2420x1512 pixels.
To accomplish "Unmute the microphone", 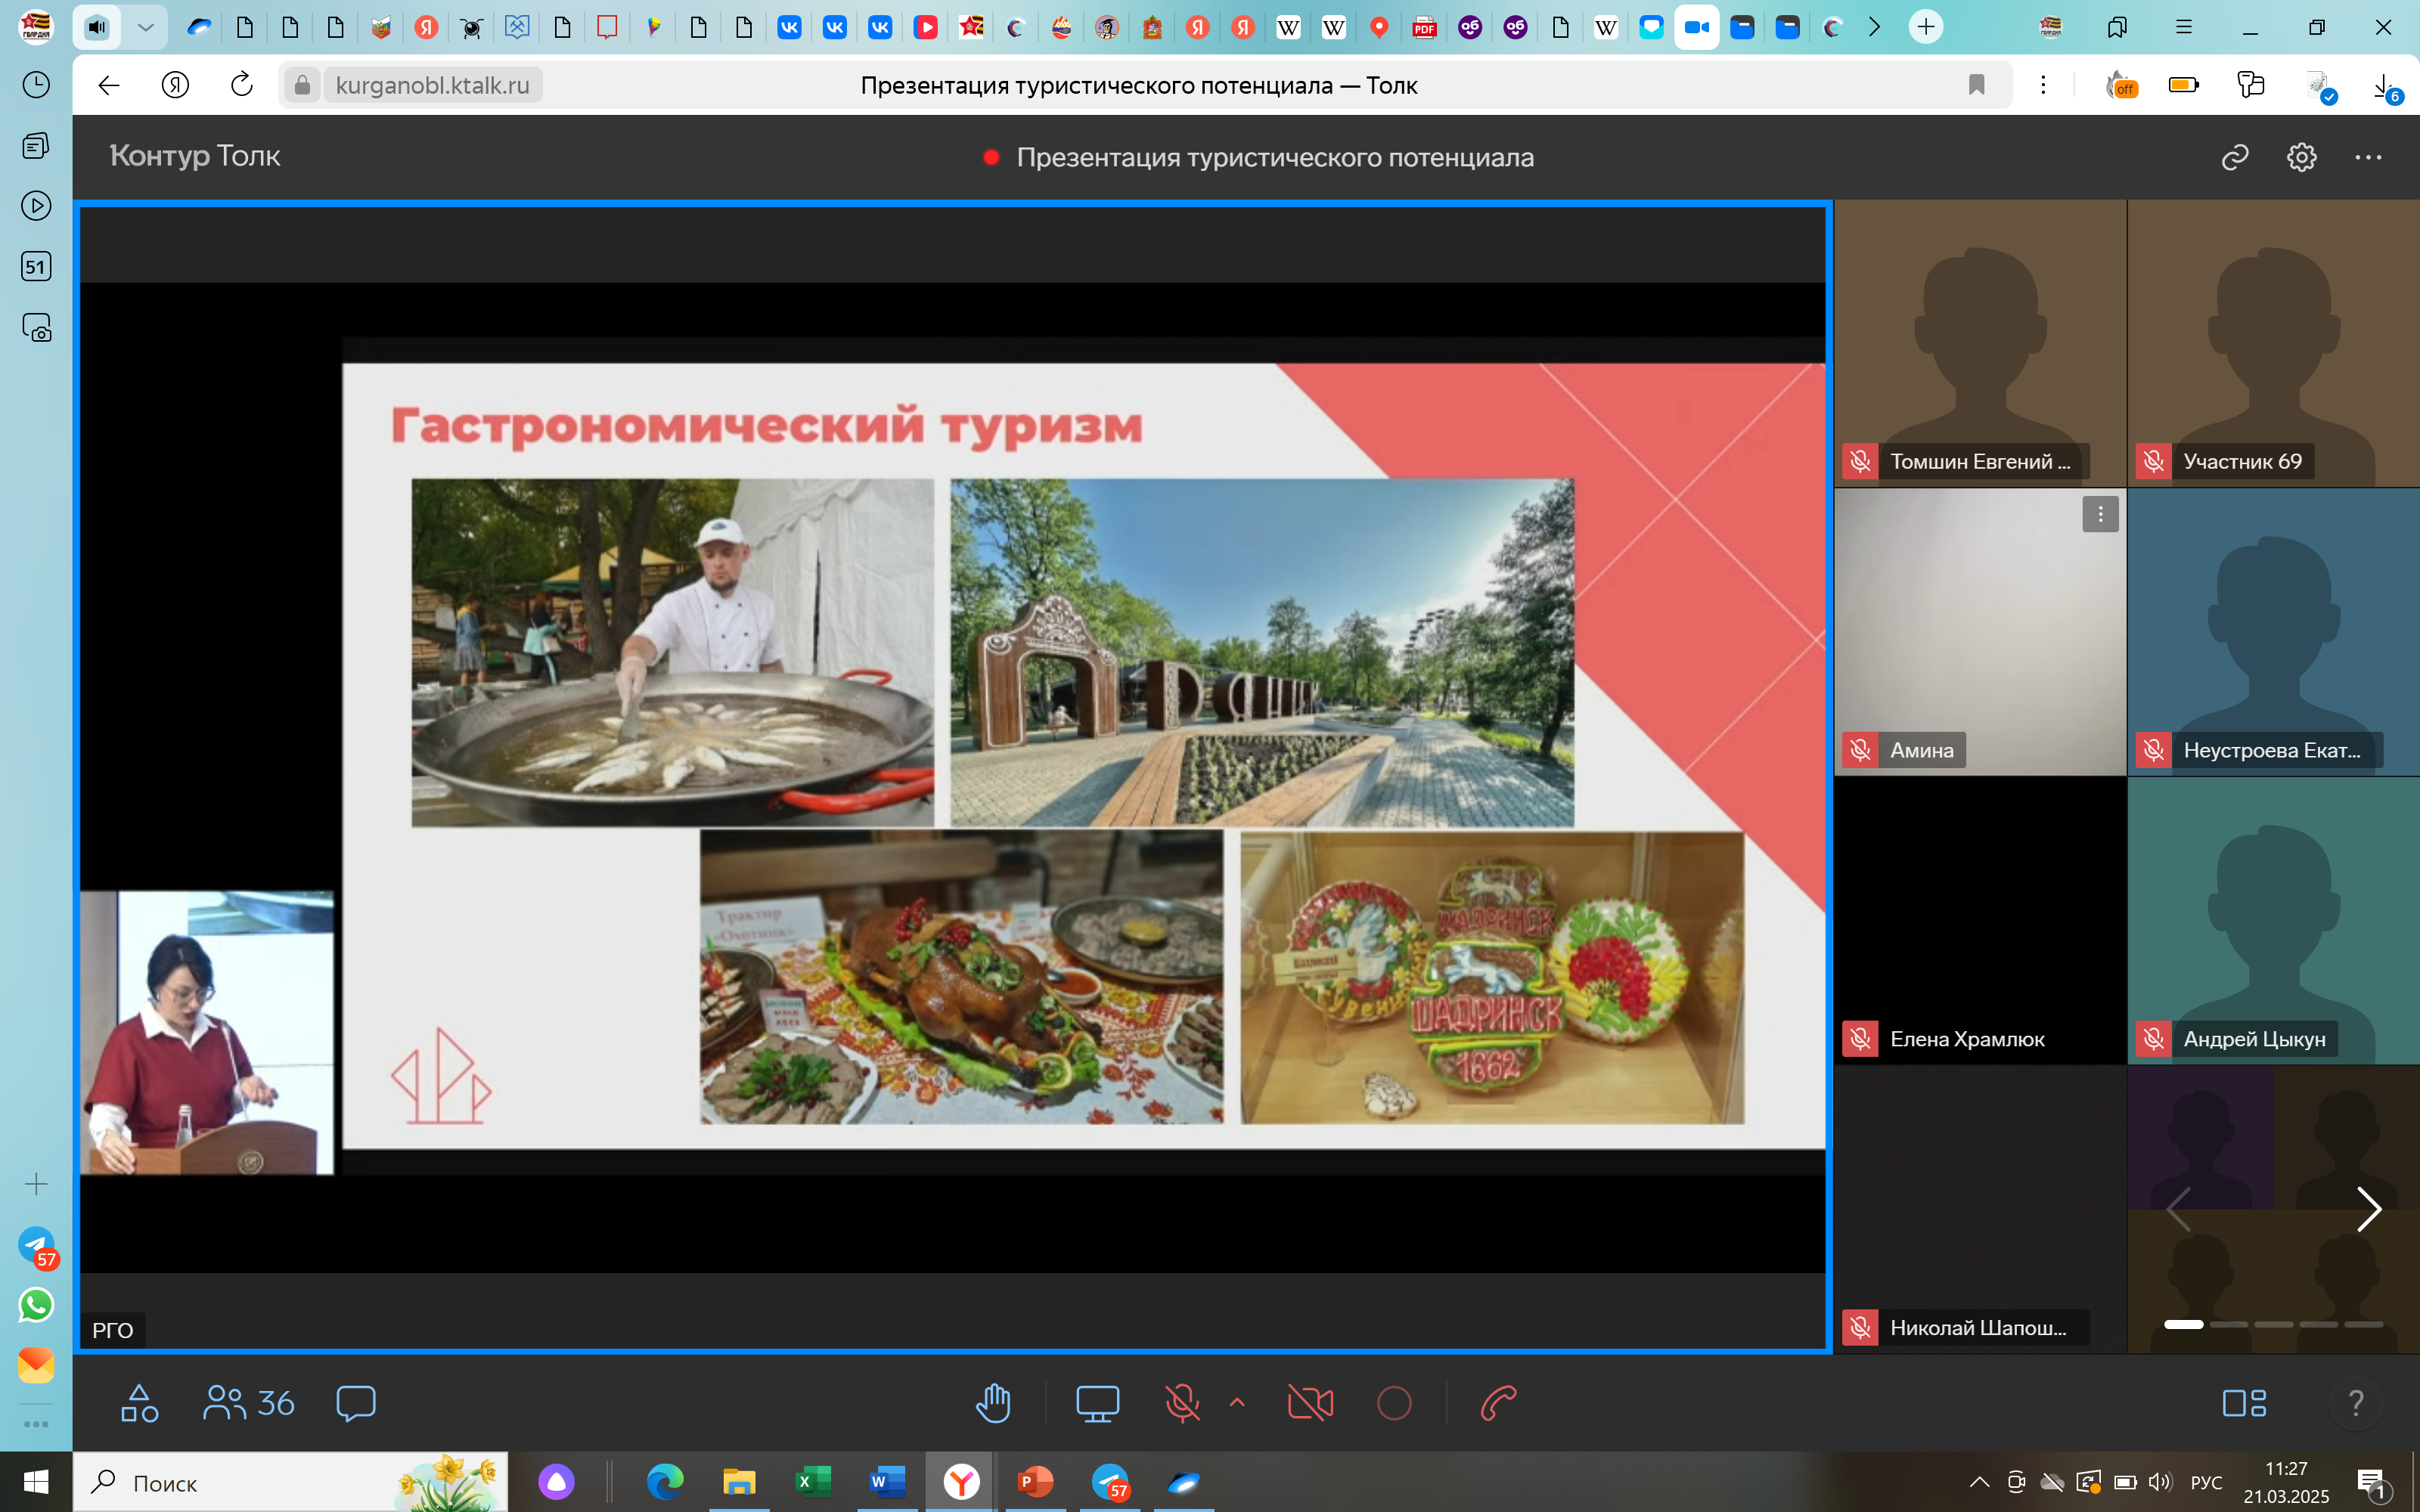I will click(x=1182, y=1403).
